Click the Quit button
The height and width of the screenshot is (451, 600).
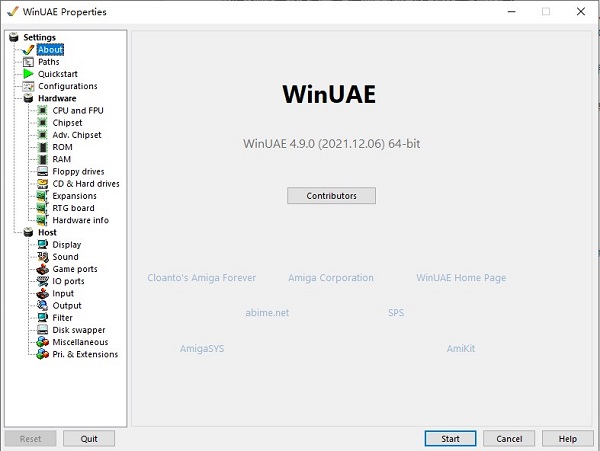click(x=89, y=439)
